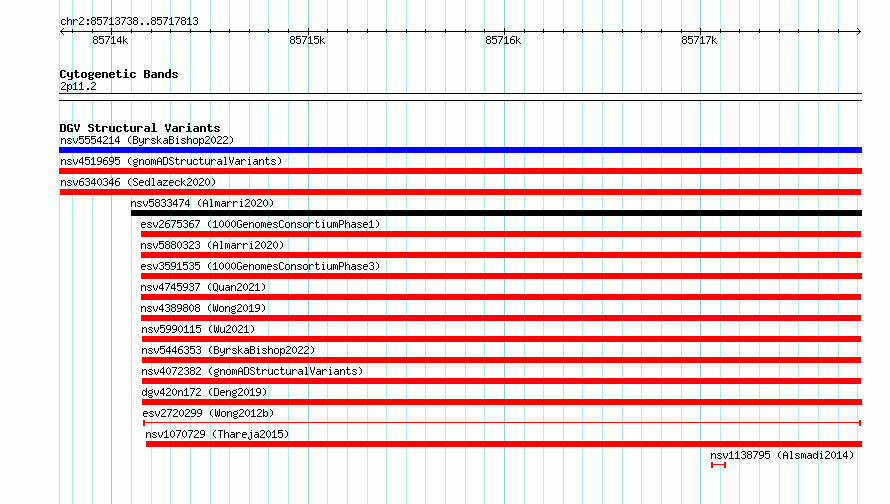Open the nsv1138795 (Alsmadi2014) variant label
Image resolution: width=890 pixels, height=504 pixels.
coord(782,455)
